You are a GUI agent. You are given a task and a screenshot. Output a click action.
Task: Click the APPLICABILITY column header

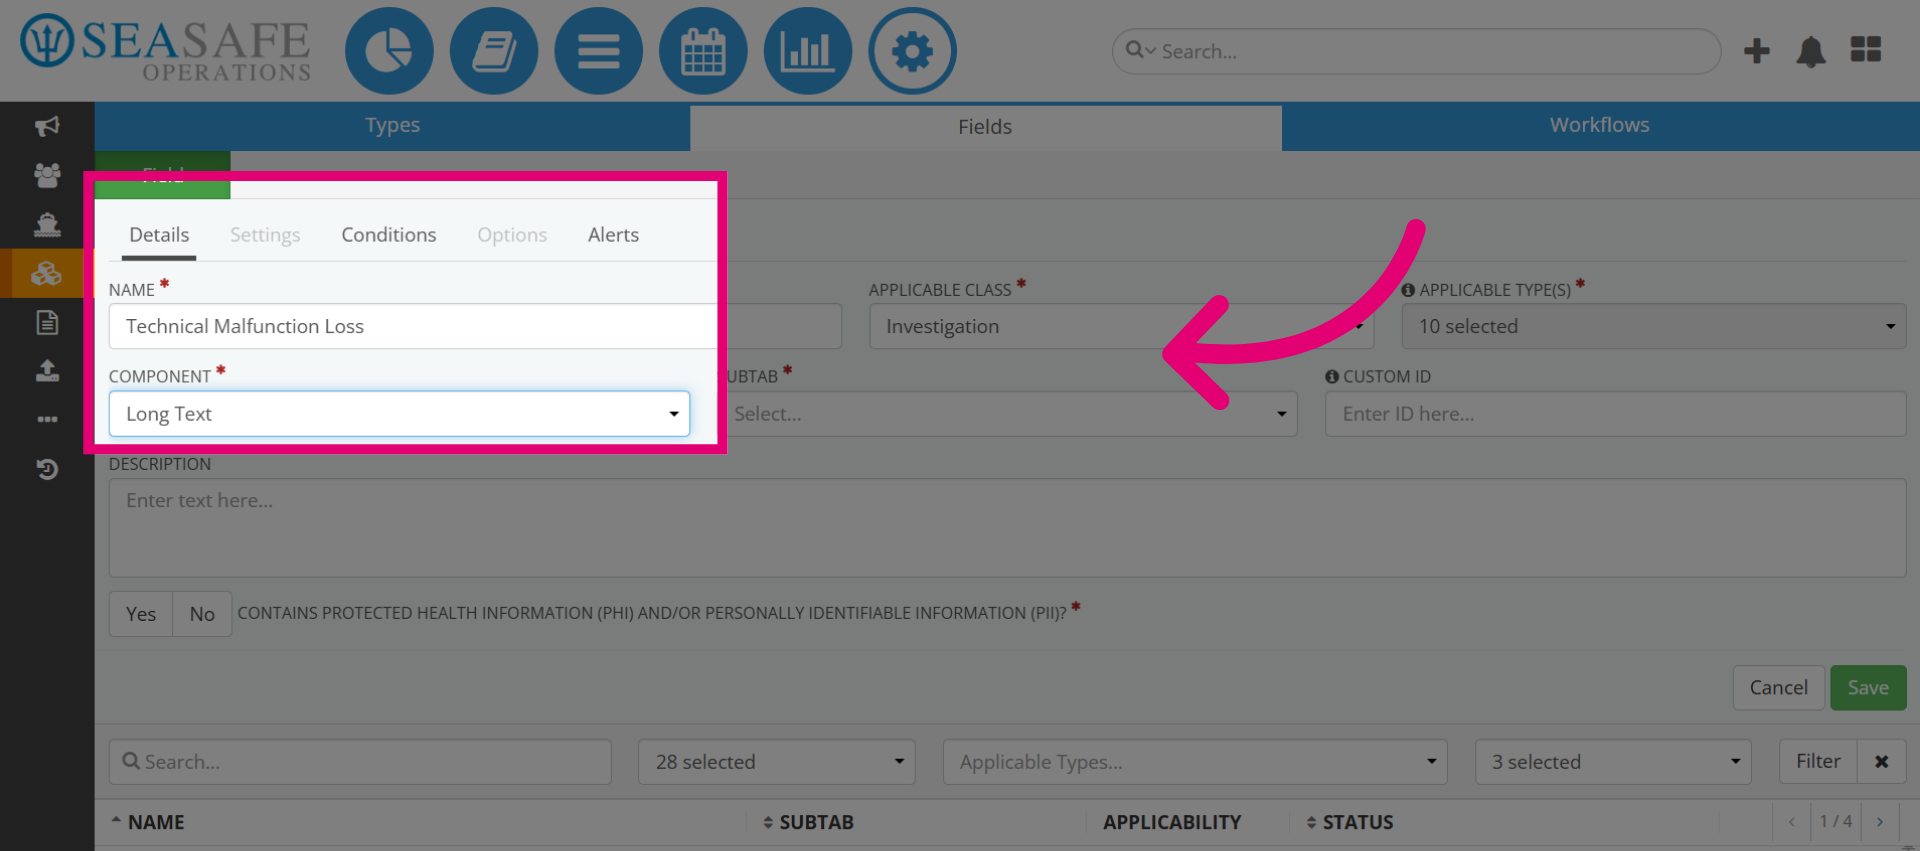pos(1172,822)
